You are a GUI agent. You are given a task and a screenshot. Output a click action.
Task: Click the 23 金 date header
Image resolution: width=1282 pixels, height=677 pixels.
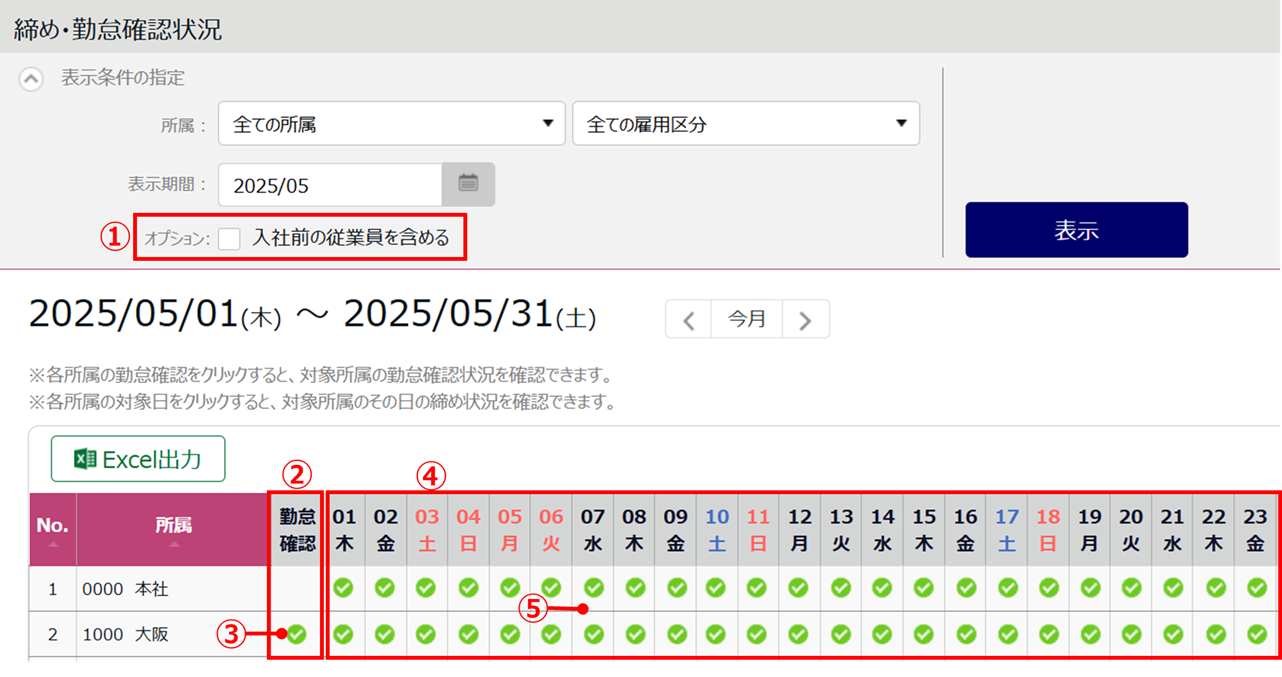[1256, 530]
